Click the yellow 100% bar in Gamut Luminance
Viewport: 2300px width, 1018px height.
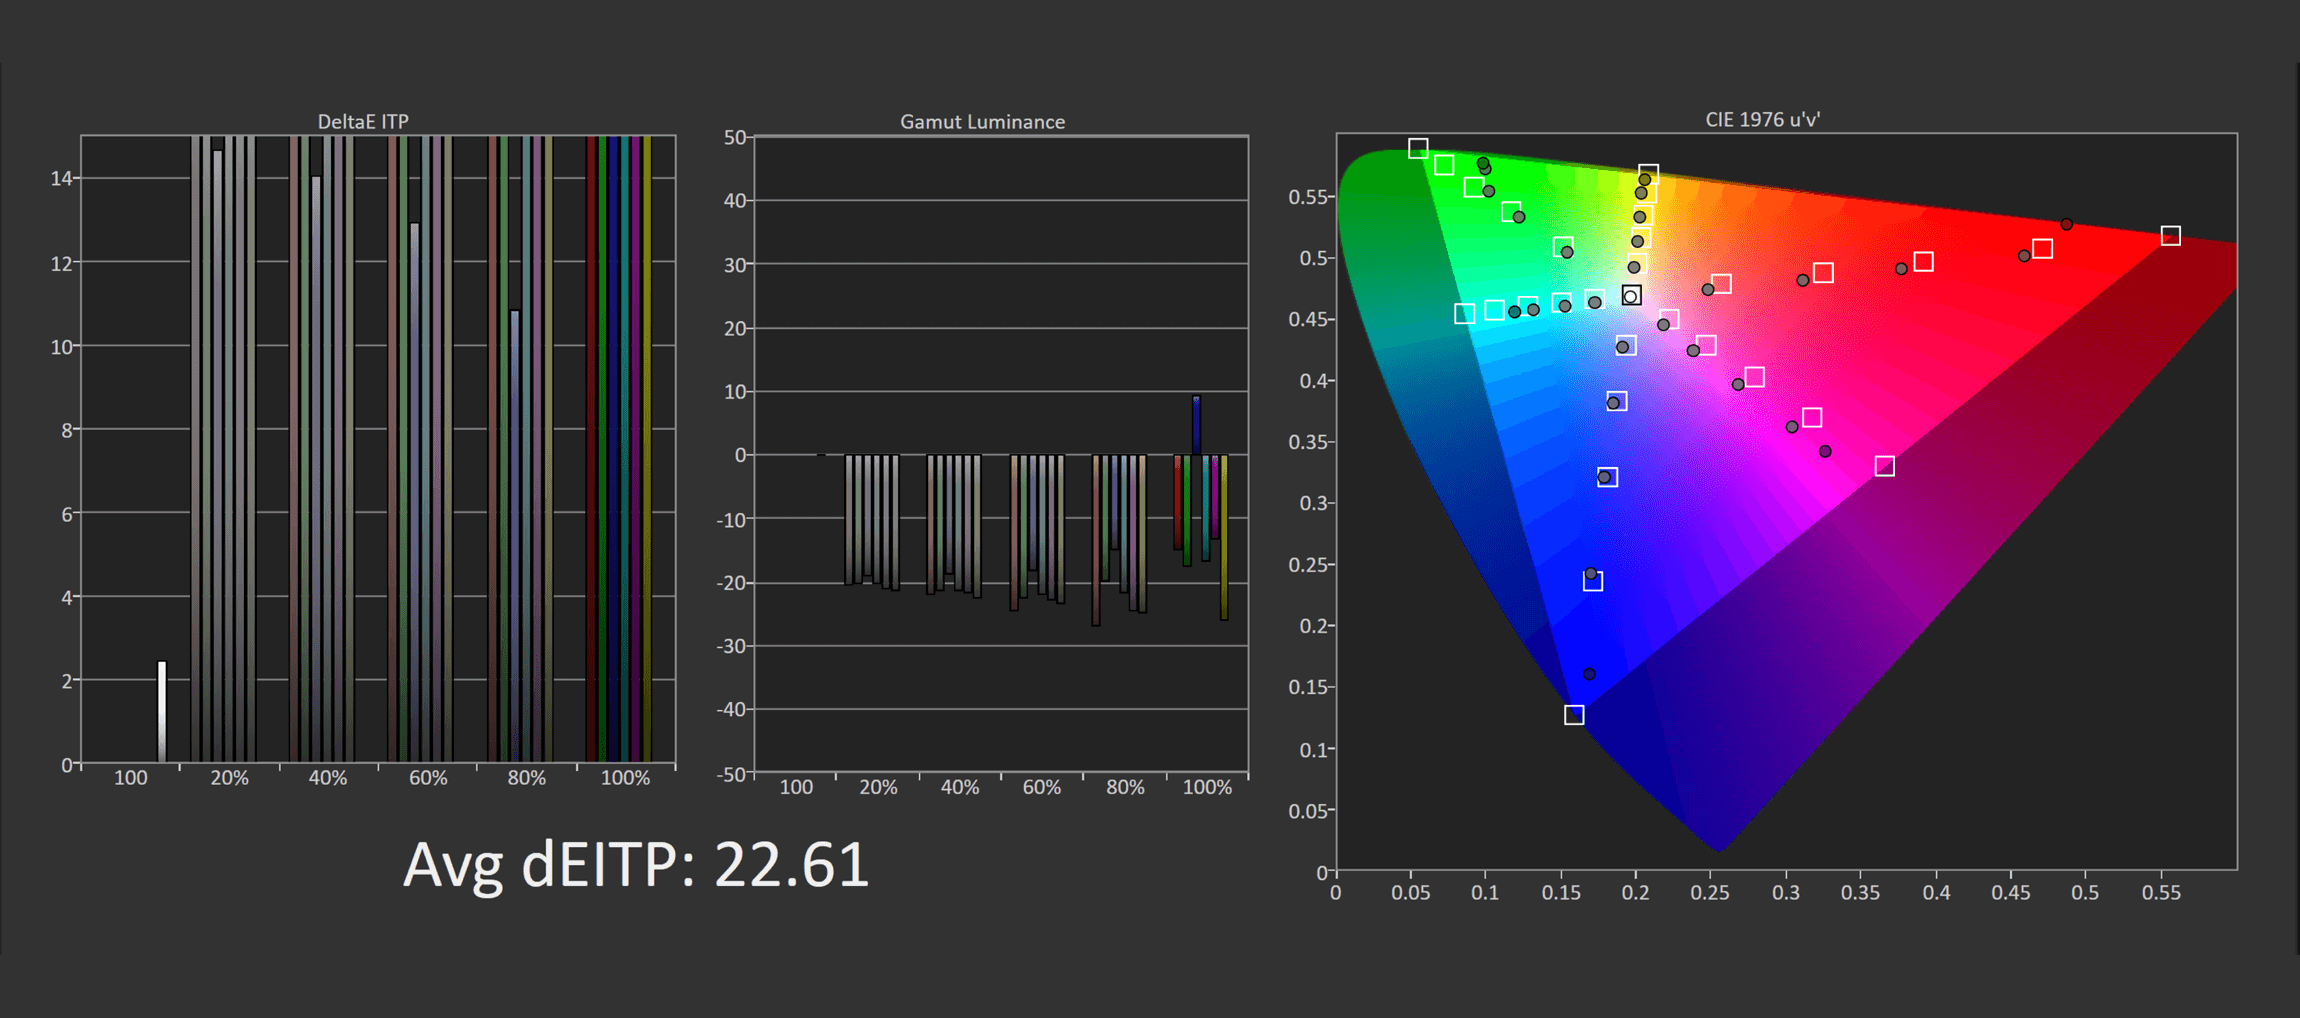[x=1224, y=537]
